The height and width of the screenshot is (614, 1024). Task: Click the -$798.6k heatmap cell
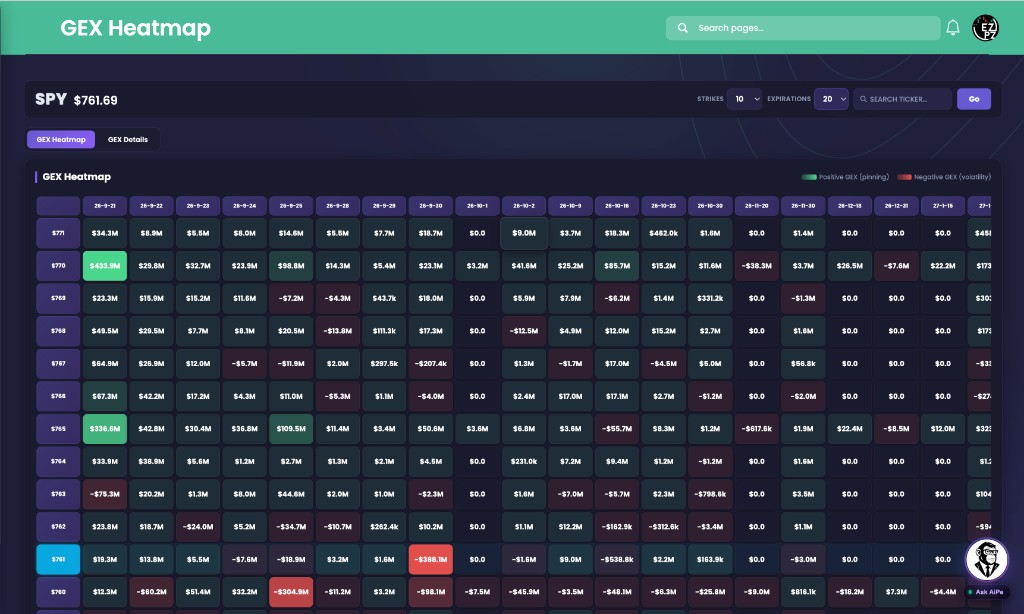click(x=710, y=494)
